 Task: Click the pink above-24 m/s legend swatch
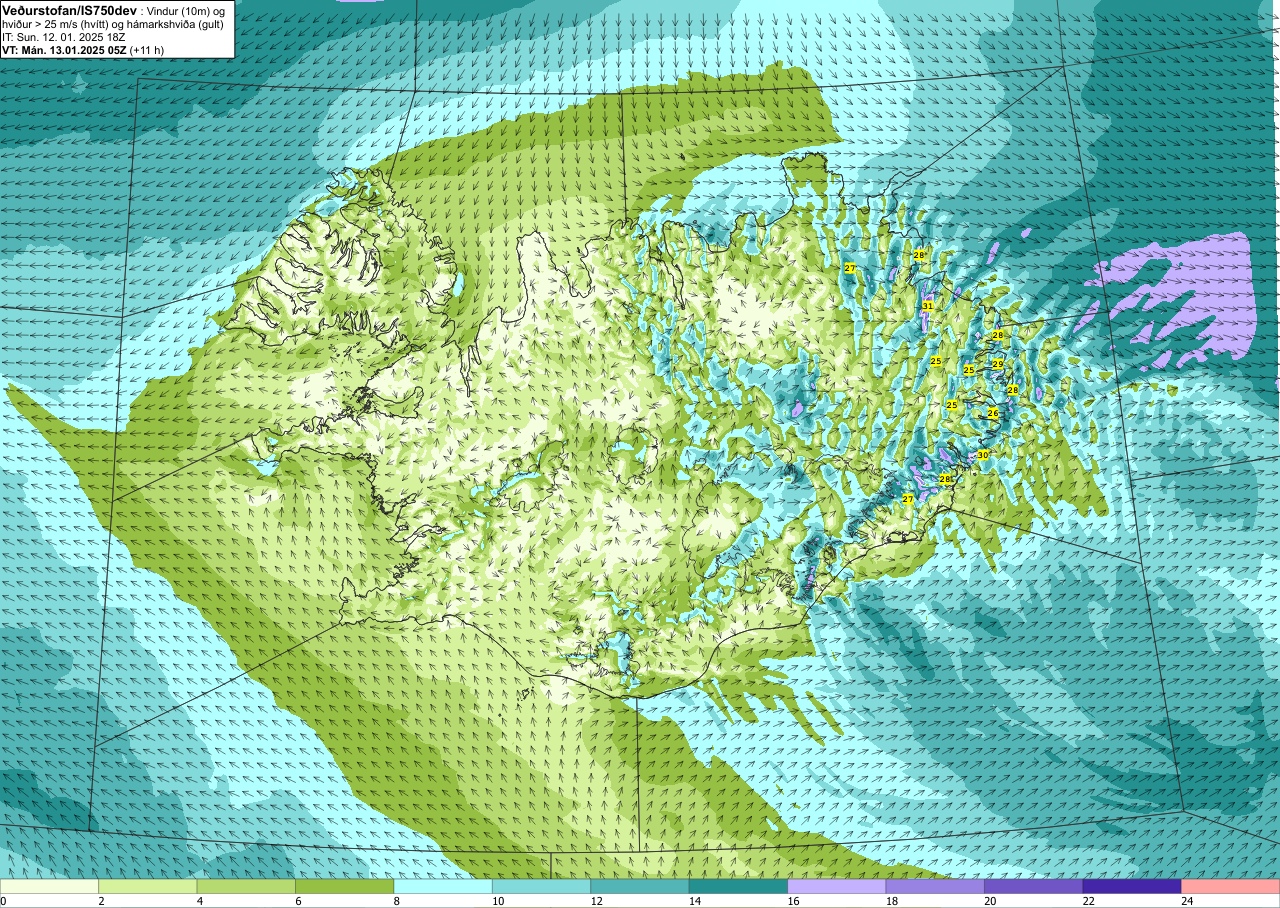click(1231, 886)
